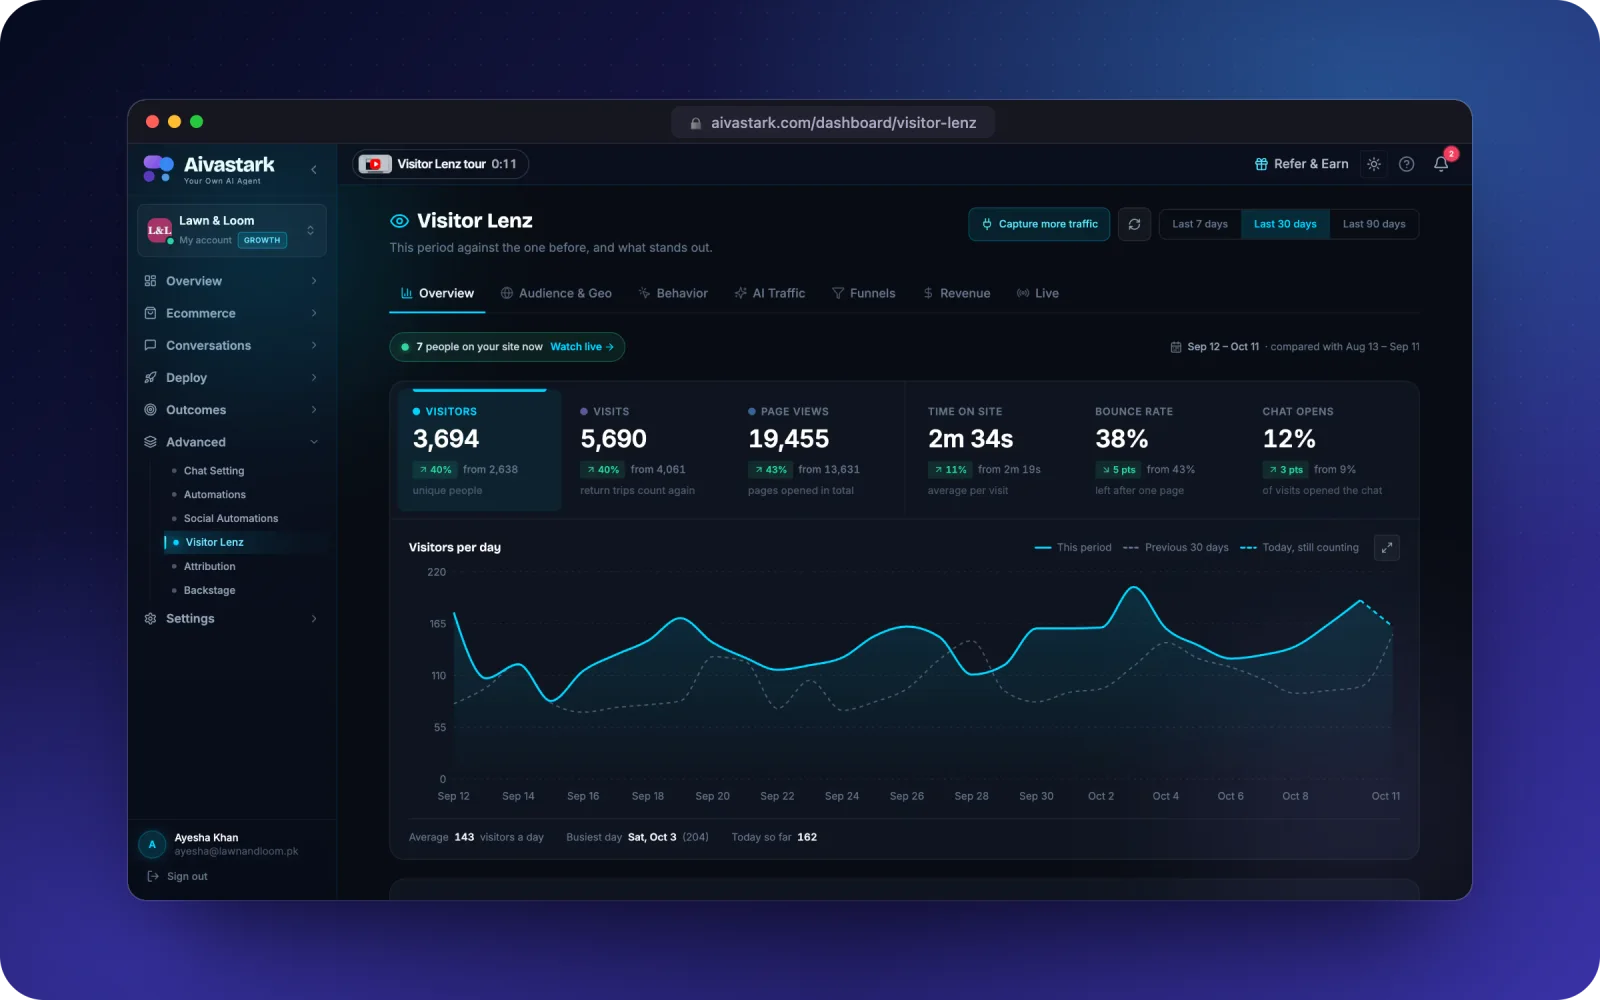The height and width of the screenshot is (1000, 1600).
Task: Click the Lawn & Loom L&L avatar
Action: pos(159,230)
